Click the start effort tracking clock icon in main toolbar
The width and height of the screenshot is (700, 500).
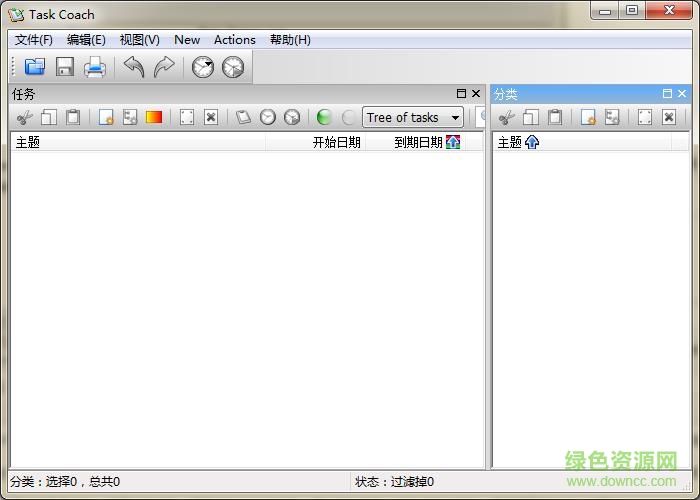click(x=203, y=67)
